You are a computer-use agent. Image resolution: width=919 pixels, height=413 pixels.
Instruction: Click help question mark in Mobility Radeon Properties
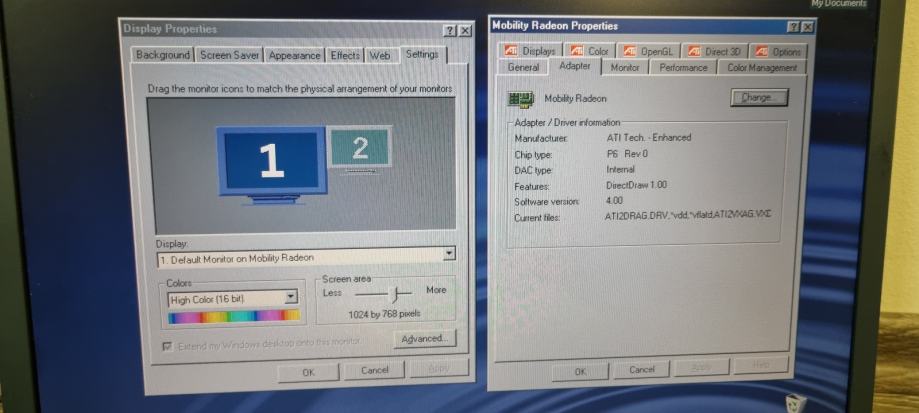click(793, 27)
